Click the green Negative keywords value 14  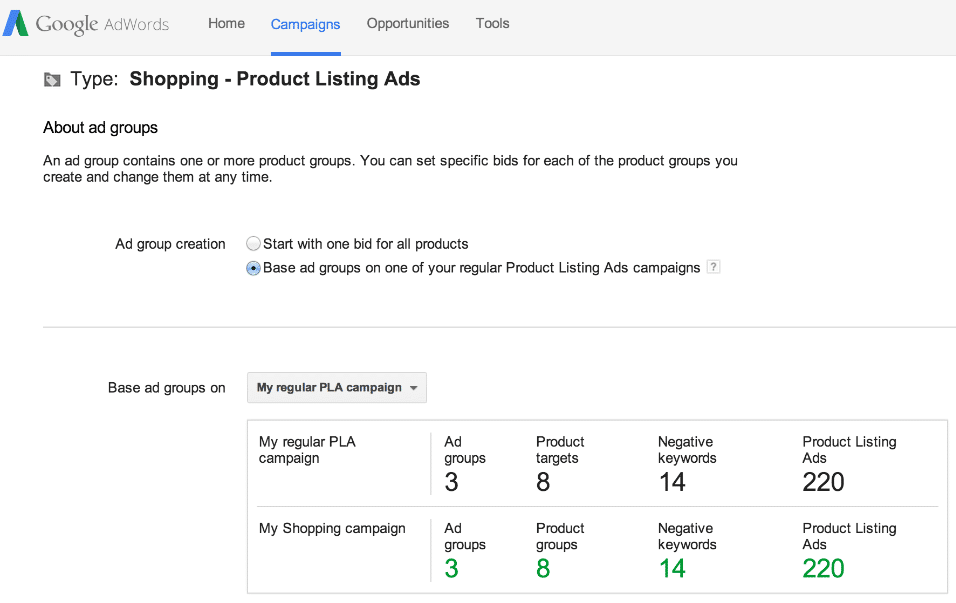(x=672, y=569)
